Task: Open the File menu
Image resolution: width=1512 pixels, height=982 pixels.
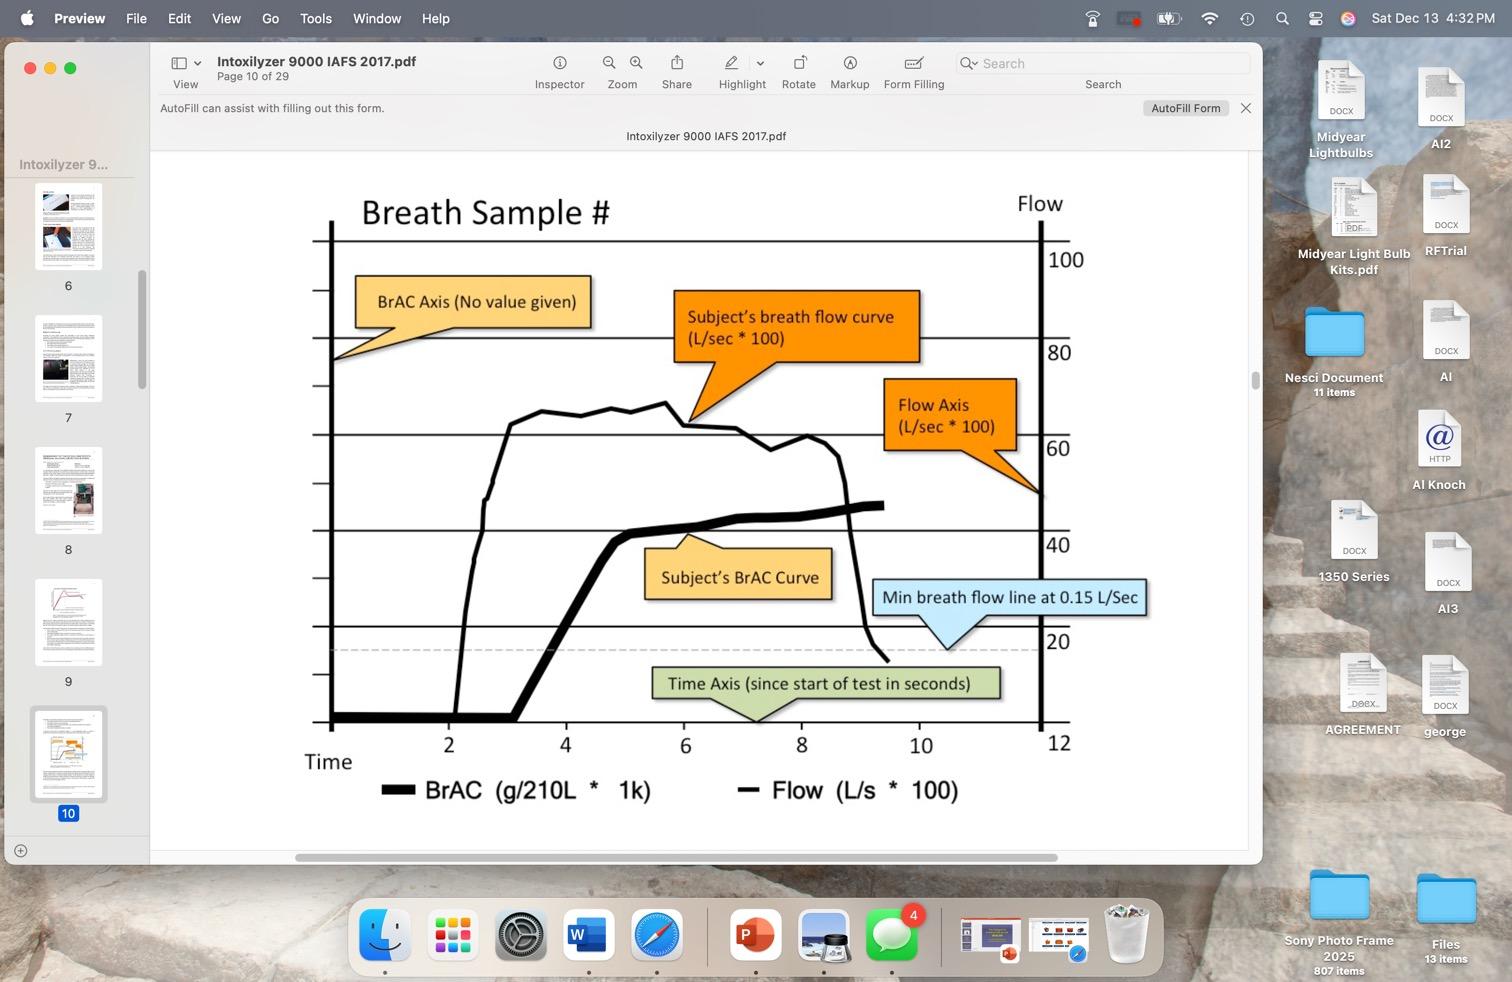Action: pos(136,18)
